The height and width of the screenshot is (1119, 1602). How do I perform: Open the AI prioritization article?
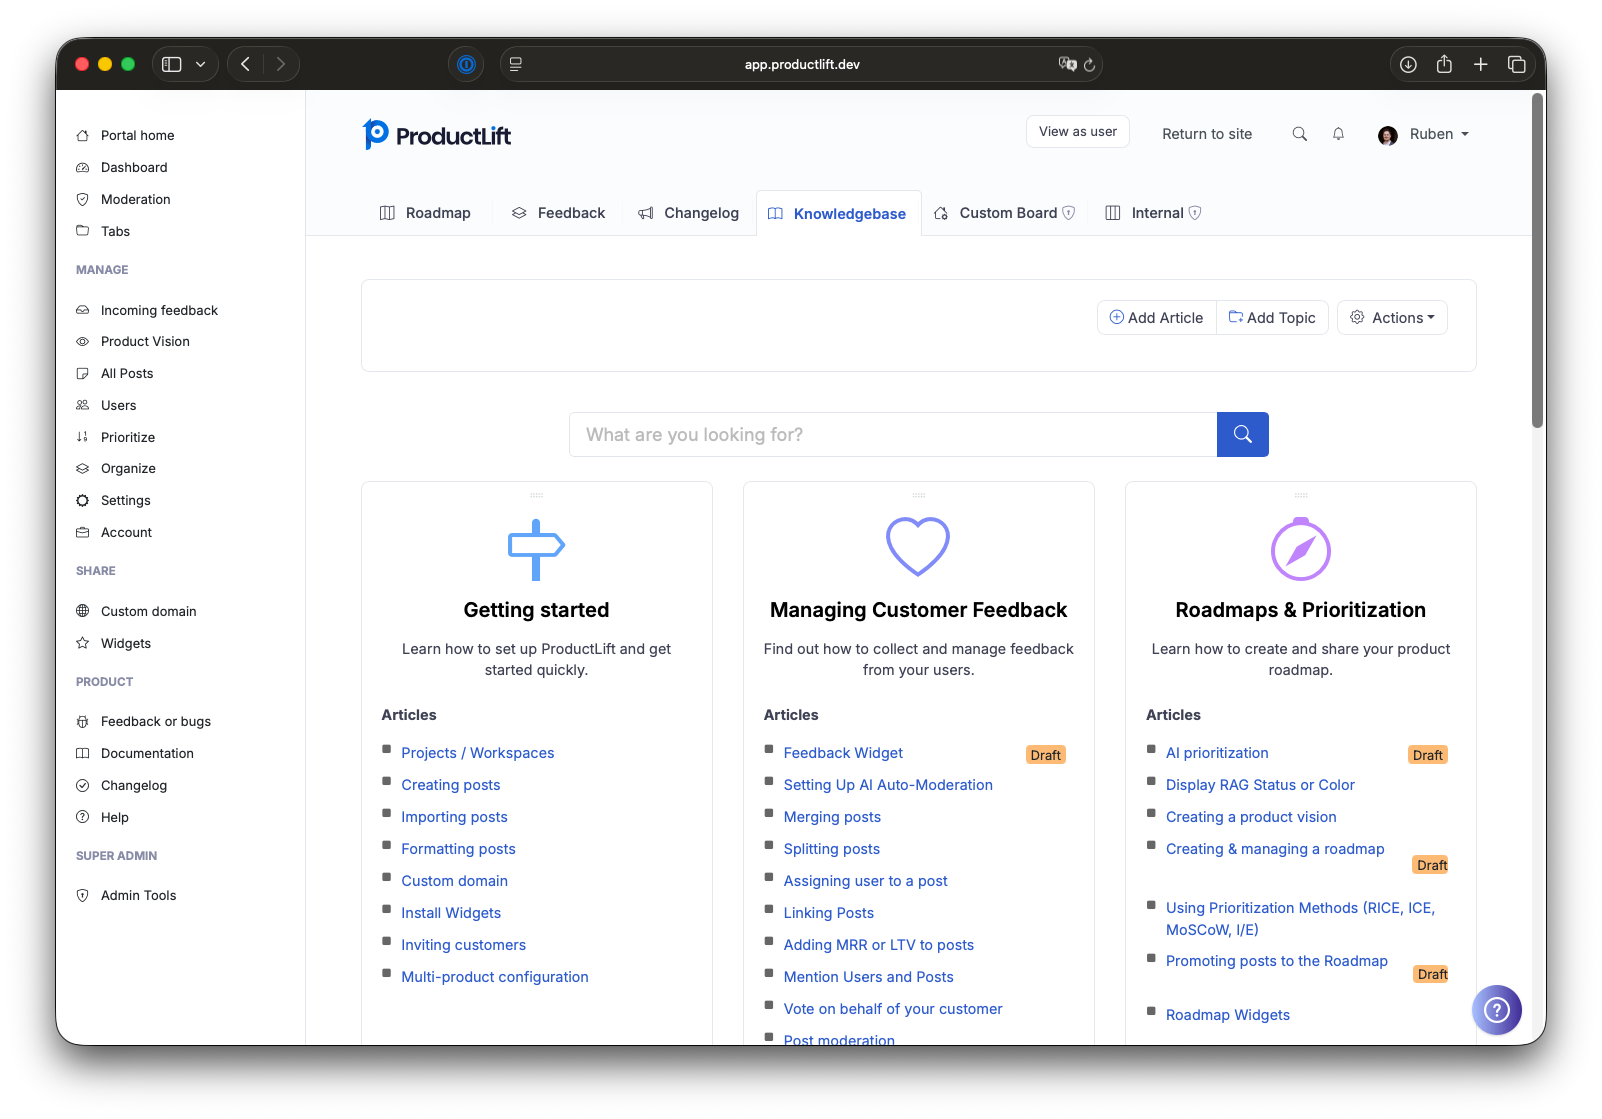click(x=1217, y=753)
